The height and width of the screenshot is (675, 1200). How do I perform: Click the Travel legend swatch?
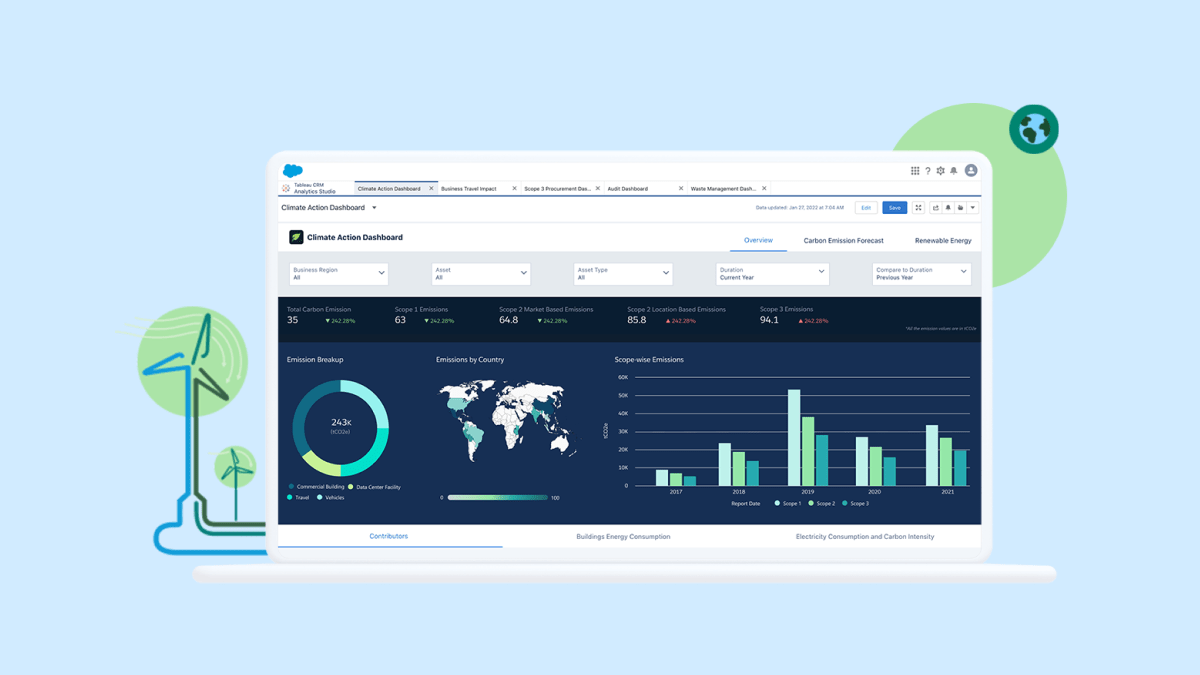tap(290, 497)
